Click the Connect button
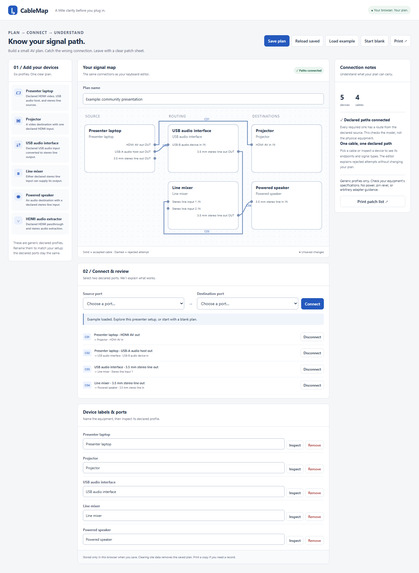 point(312,304)
